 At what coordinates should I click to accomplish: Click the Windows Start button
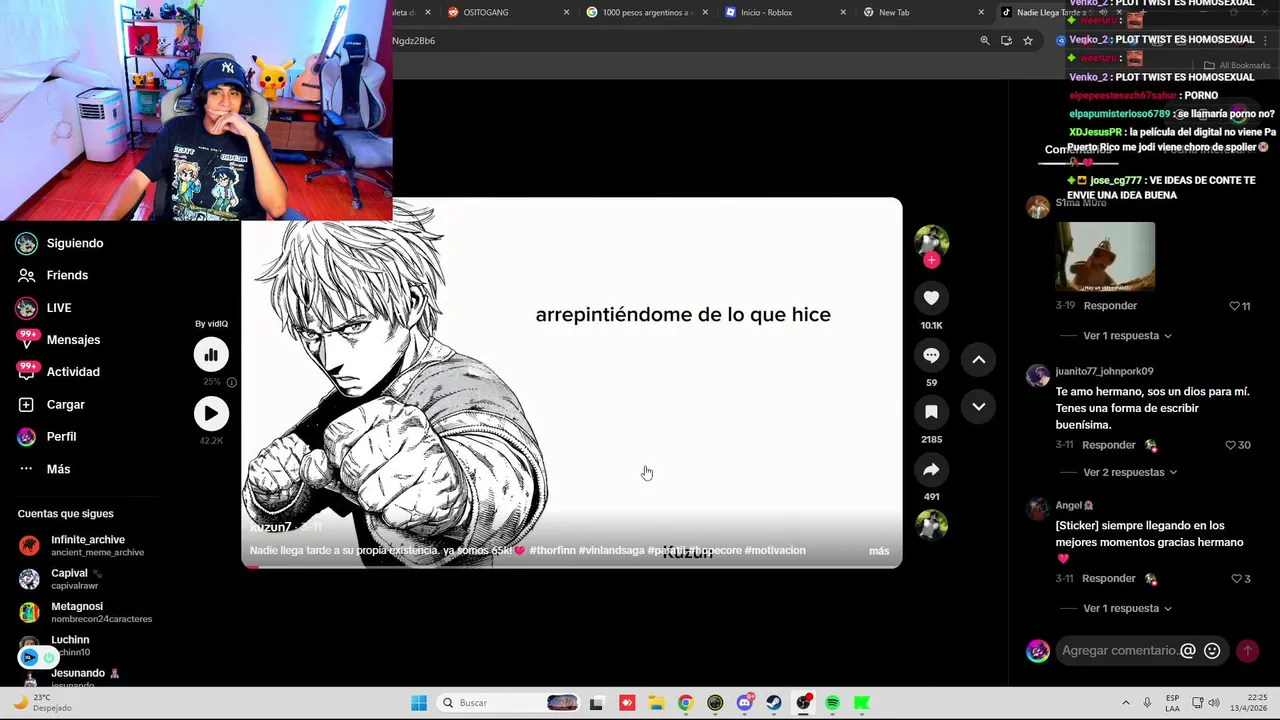click(x=419, y=703)
